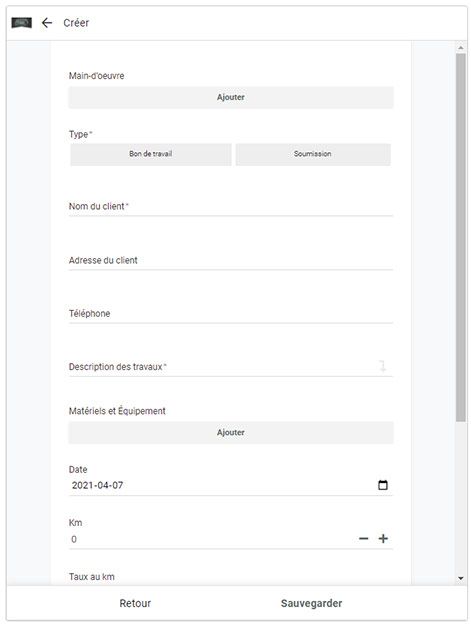Click the Retour button at bottom
Screen dimensions: 471x626
coord(135,603)
